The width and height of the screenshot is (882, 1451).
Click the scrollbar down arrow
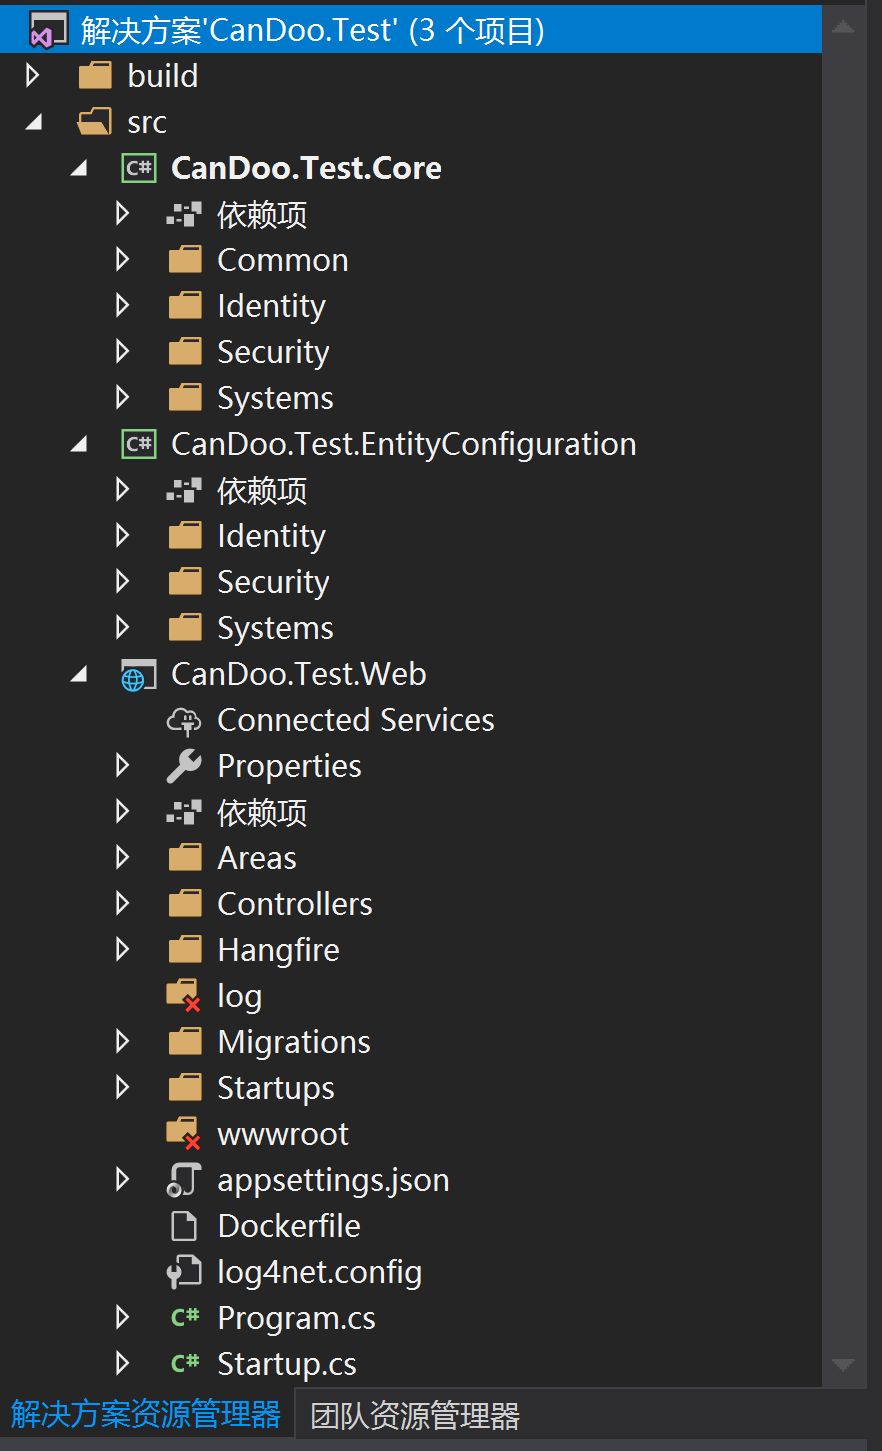coord(843,1365)
